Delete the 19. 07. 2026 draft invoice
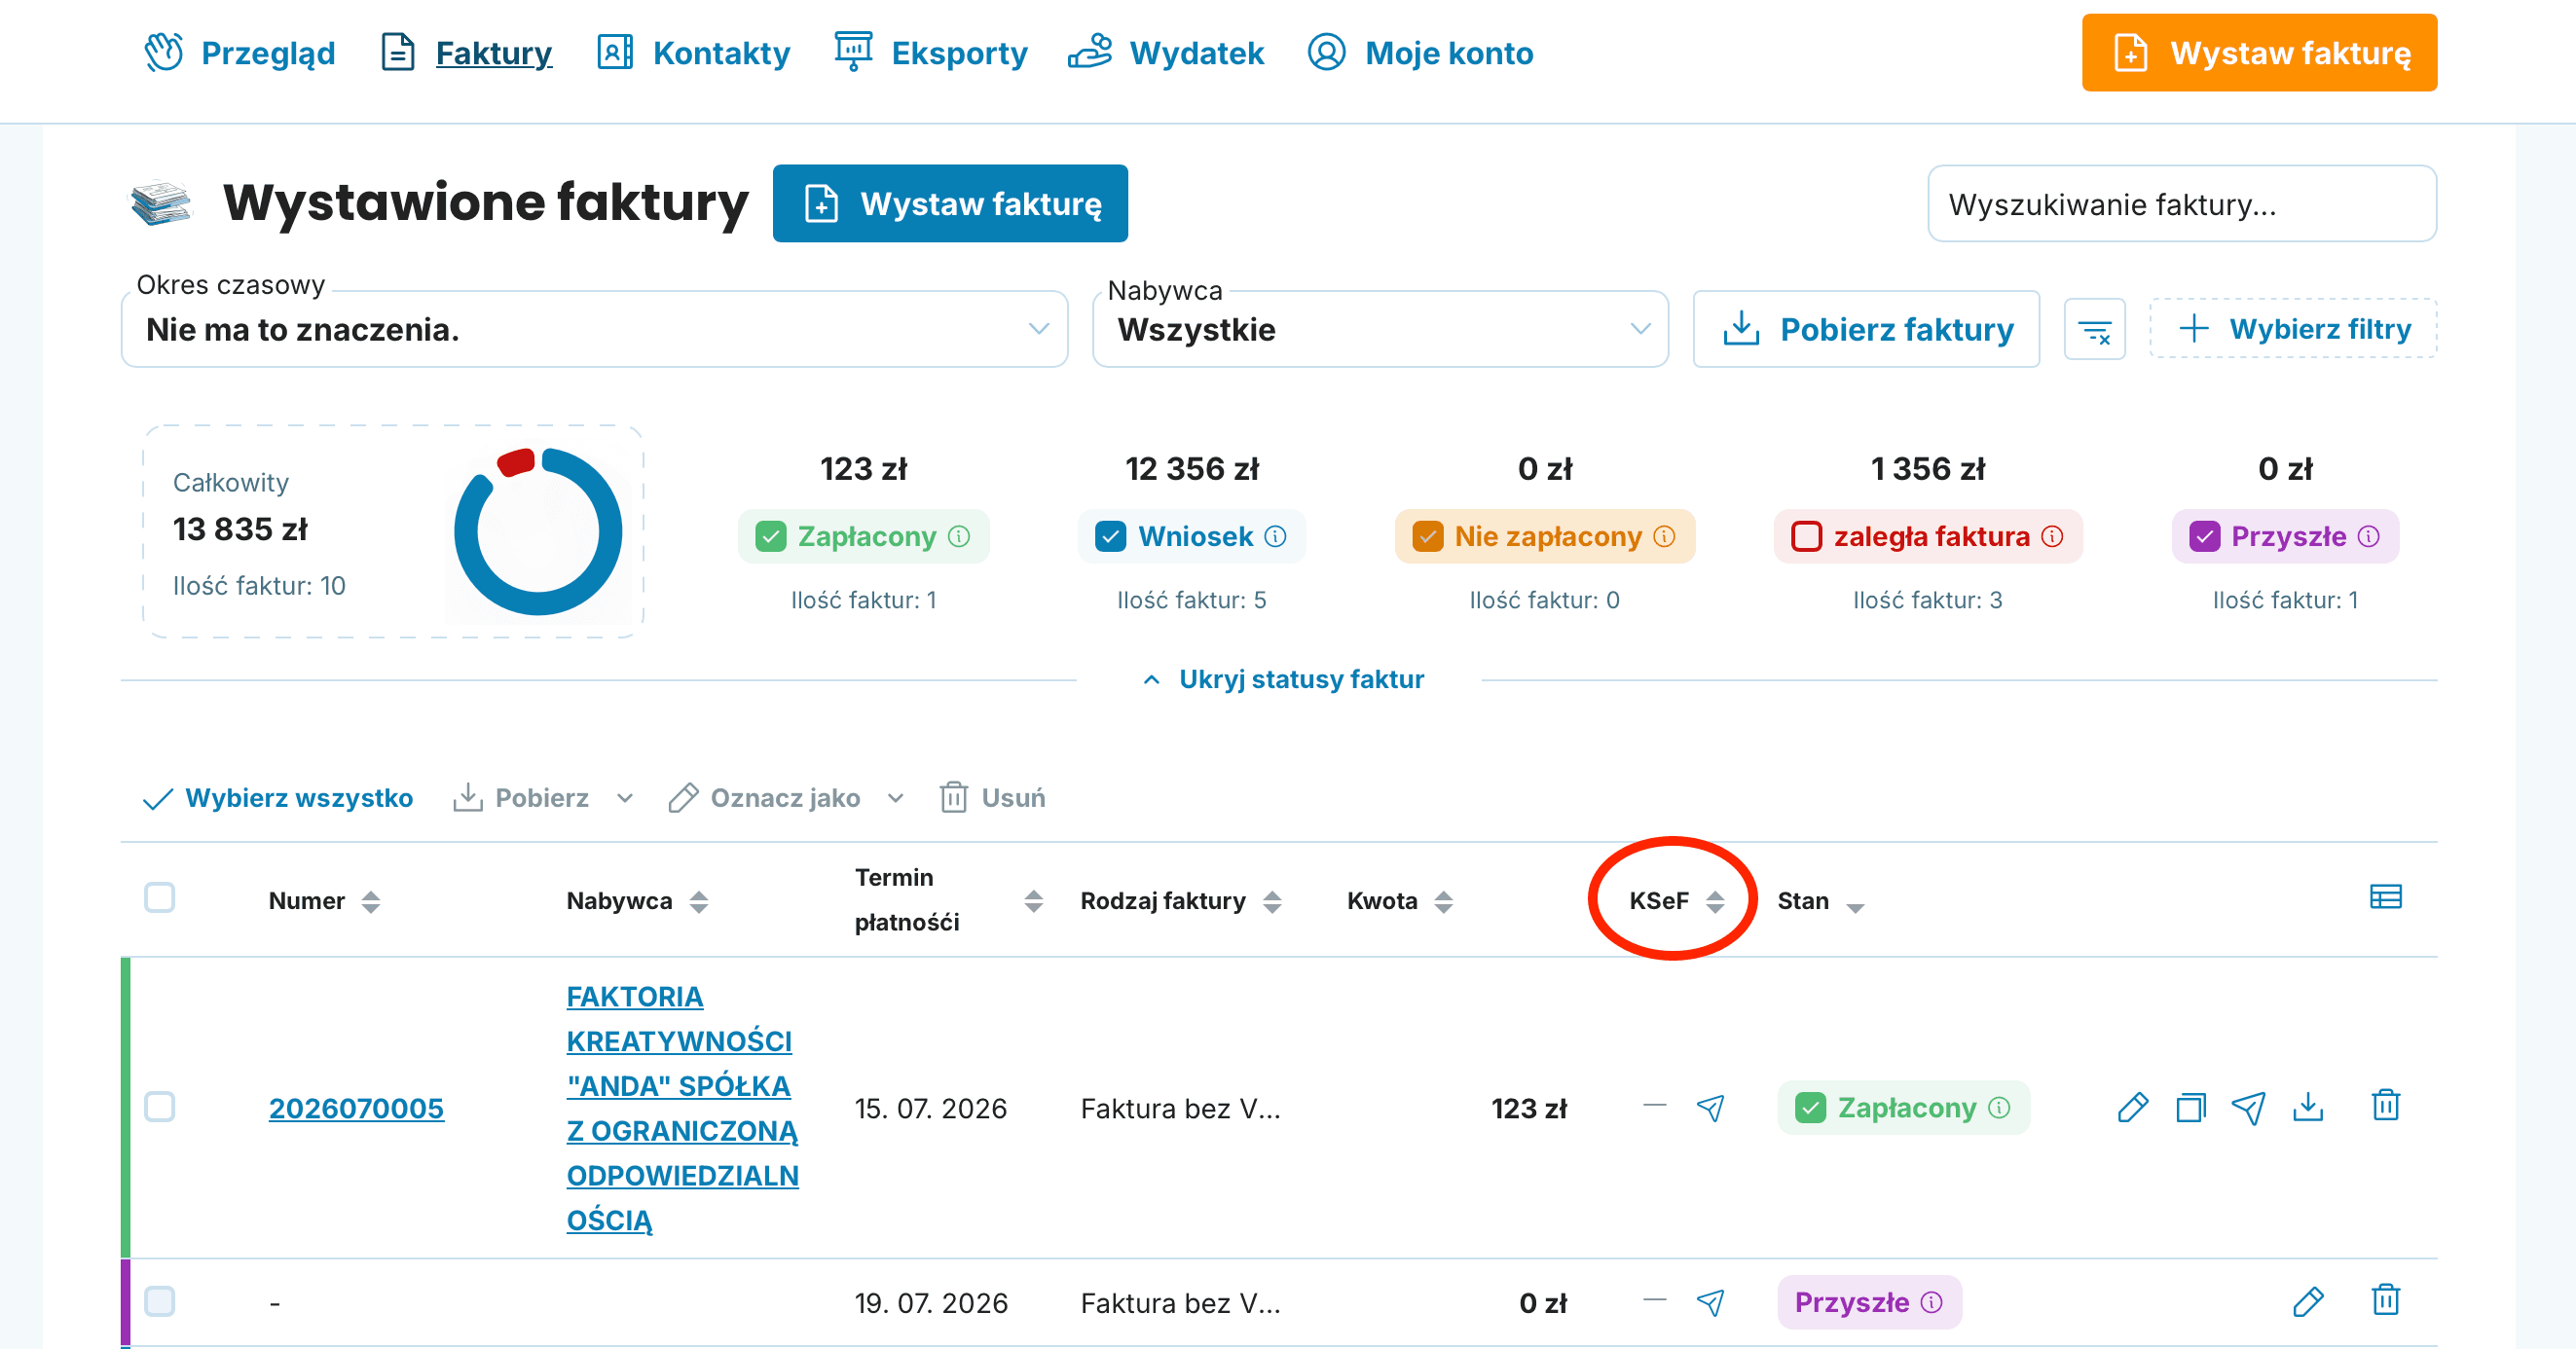 point(2386,1300)
